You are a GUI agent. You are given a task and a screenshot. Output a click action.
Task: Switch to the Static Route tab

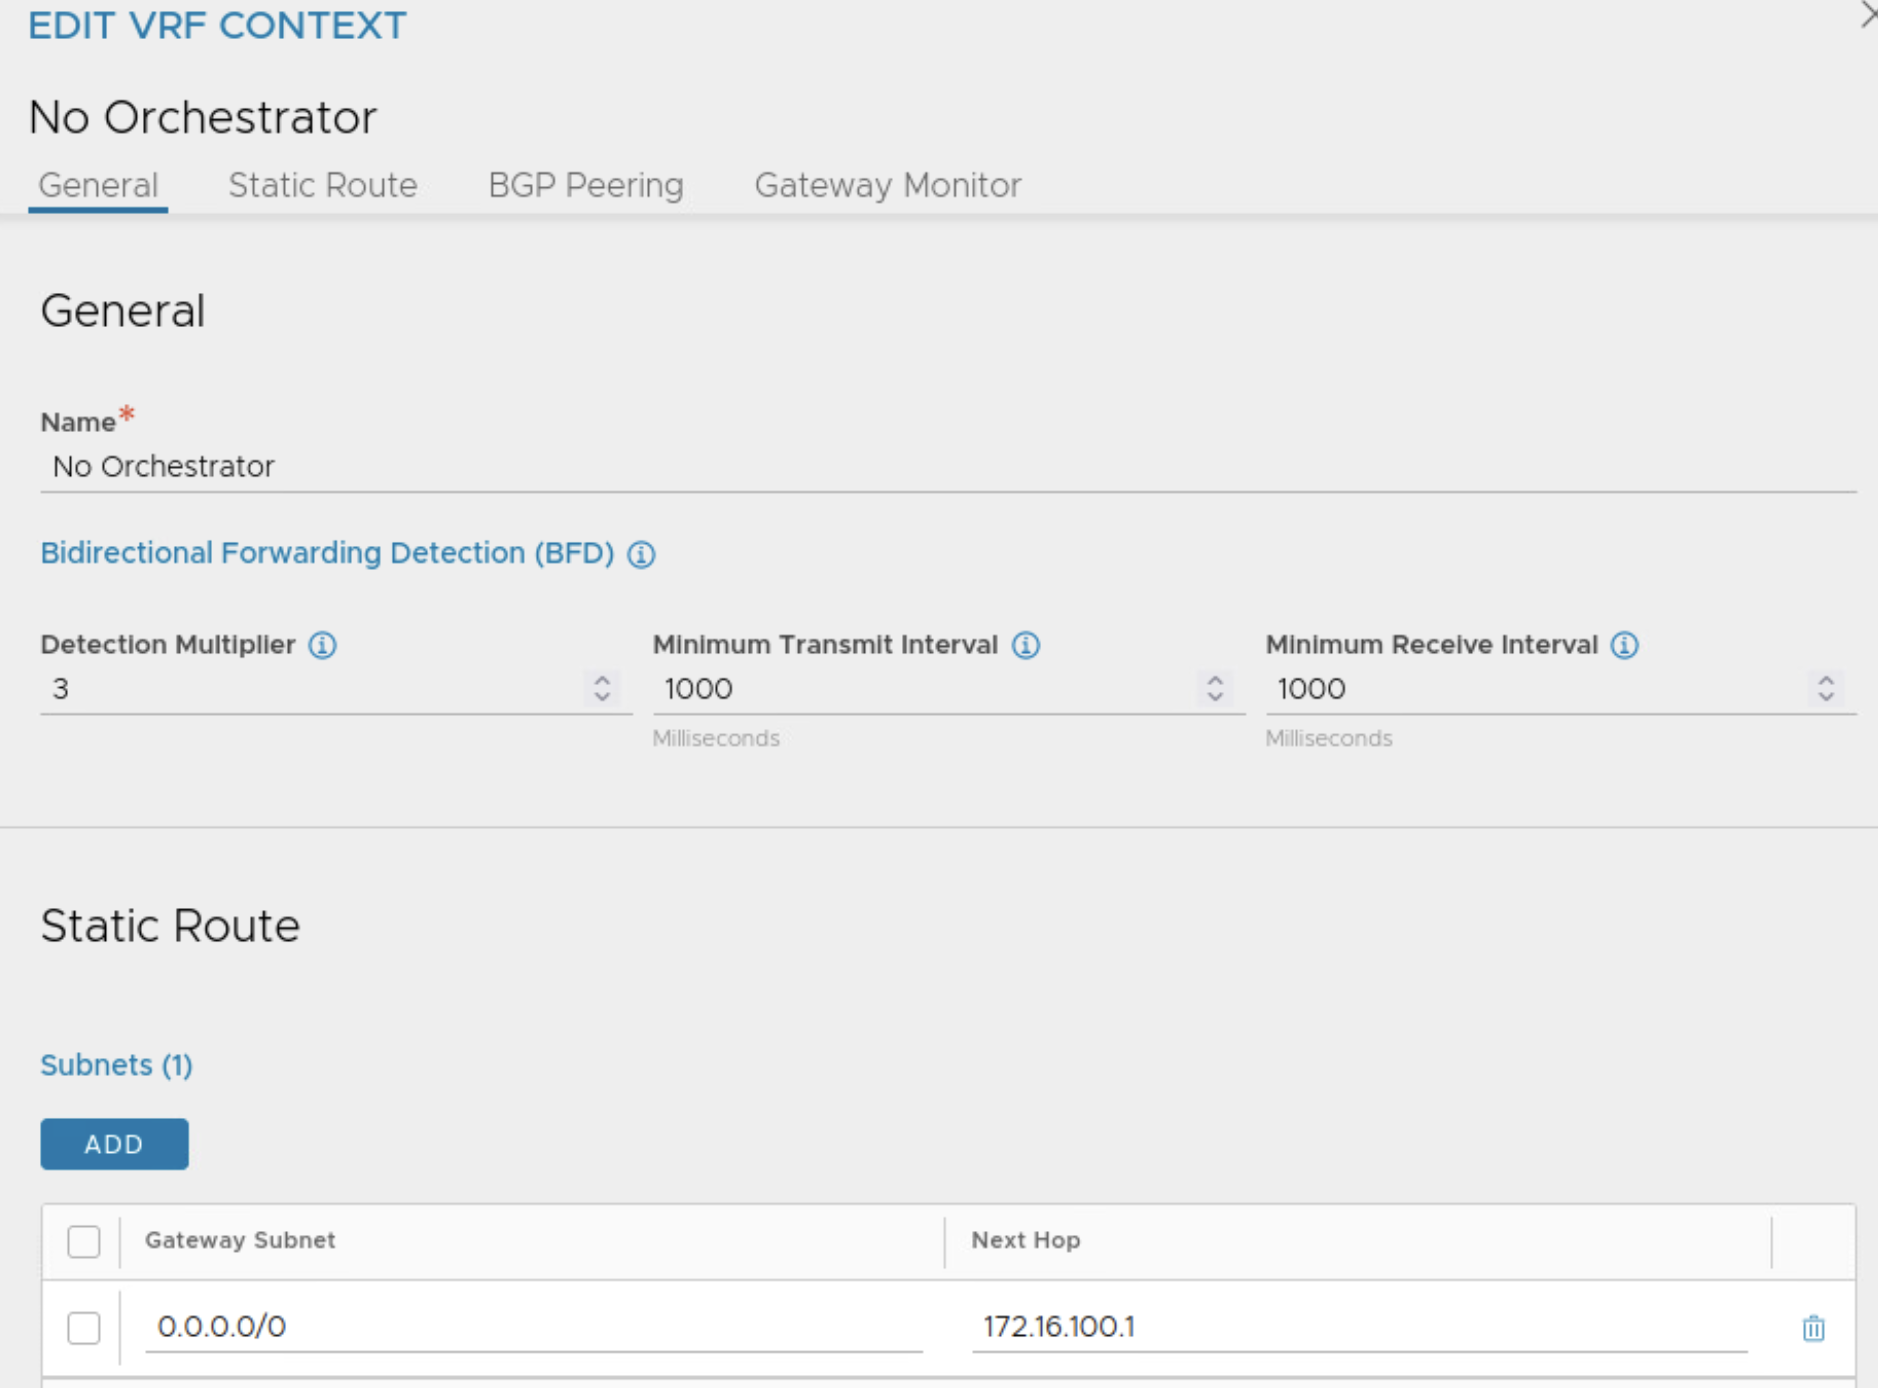coord(322,186)
